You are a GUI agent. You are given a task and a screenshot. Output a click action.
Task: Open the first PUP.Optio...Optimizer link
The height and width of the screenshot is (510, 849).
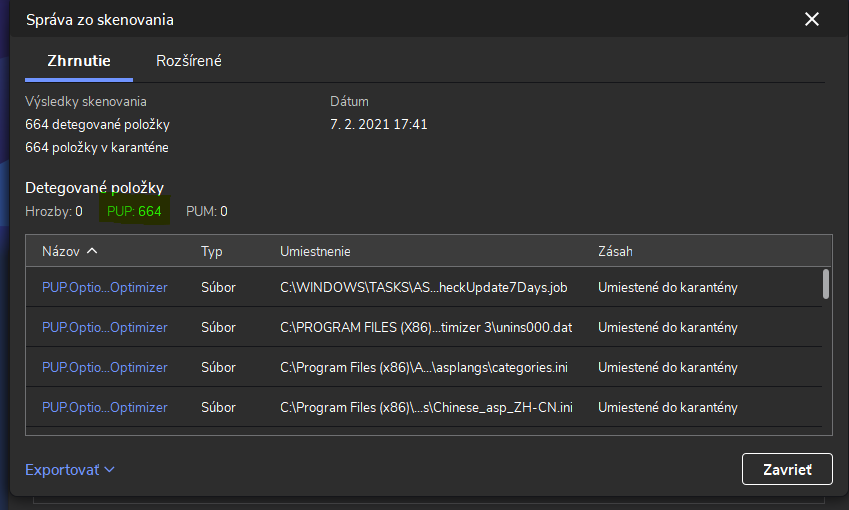coord(105,288)
